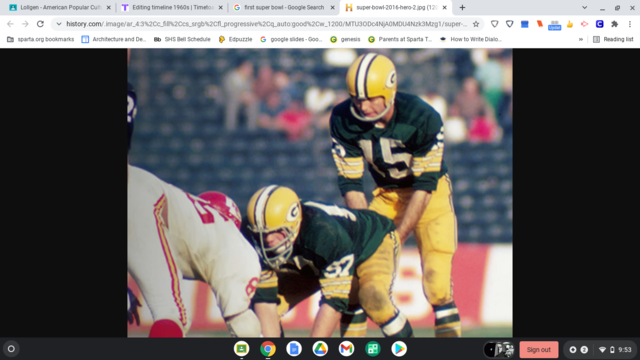Open the Chrome three-dot menu
The image size is (640, 360).
click(x=630, y=24)
